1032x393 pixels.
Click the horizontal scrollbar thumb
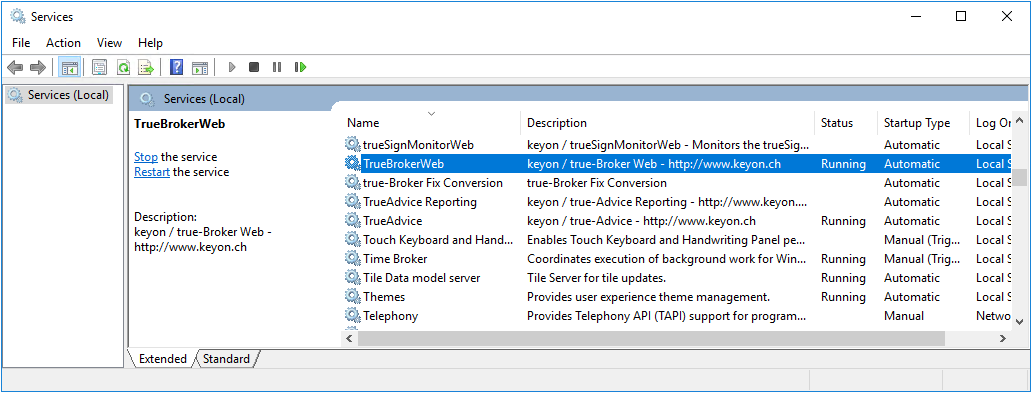tap(651, 338)
